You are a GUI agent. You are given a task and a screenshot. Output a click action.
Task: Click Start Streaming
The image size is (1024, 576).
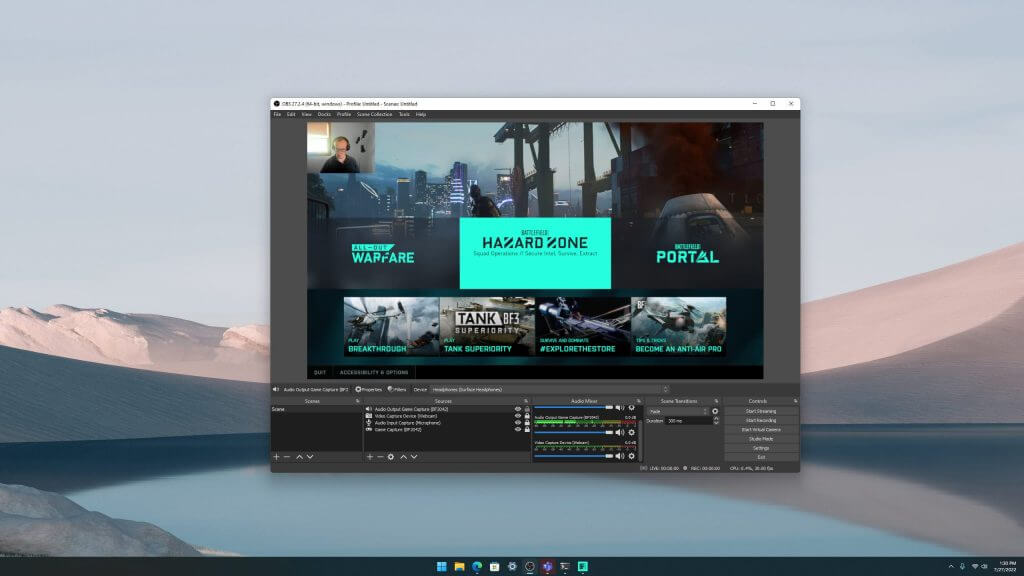761,411
